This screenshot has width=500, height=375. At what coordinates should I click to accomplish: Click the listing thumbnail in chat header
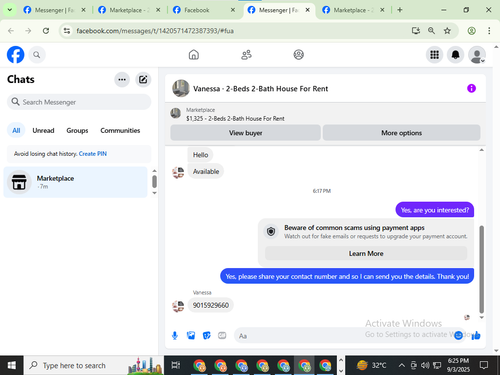[x=181, y=88]
